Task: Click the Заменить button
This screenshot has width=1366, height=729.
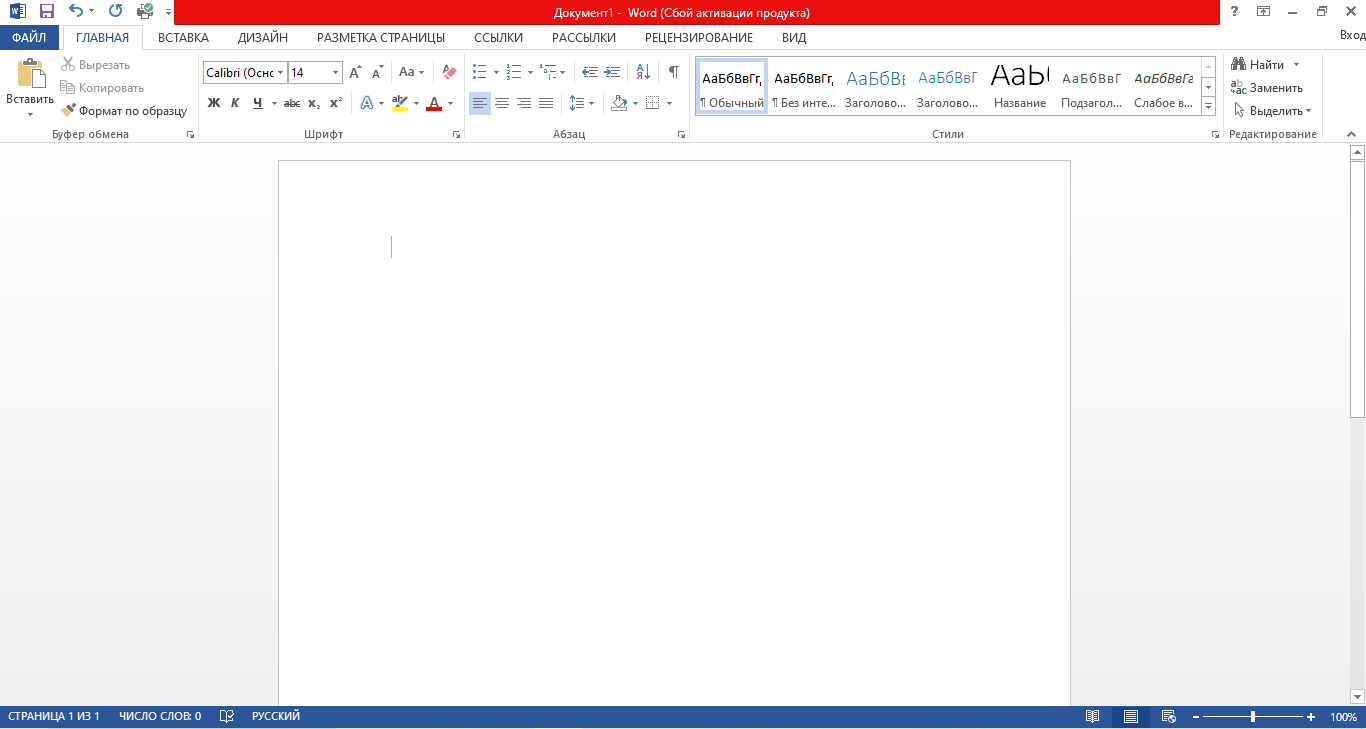Action: (1272, 88)
